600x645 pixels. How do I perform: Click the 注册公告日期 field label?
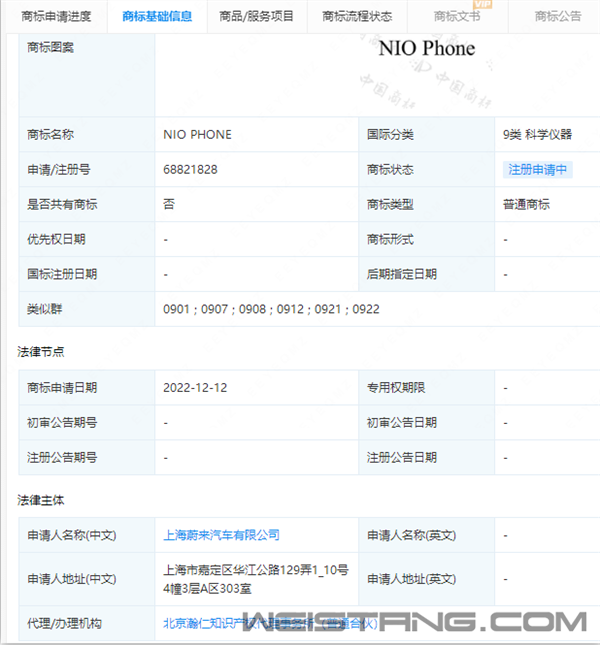[x=402, y=457]
